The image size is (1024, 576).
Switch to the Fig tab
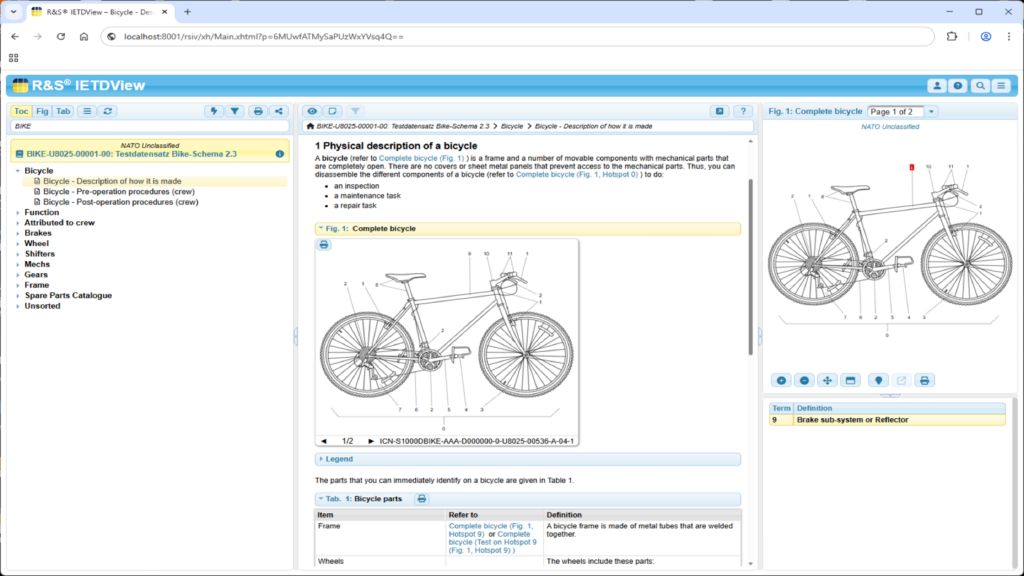tap(40, 111)
